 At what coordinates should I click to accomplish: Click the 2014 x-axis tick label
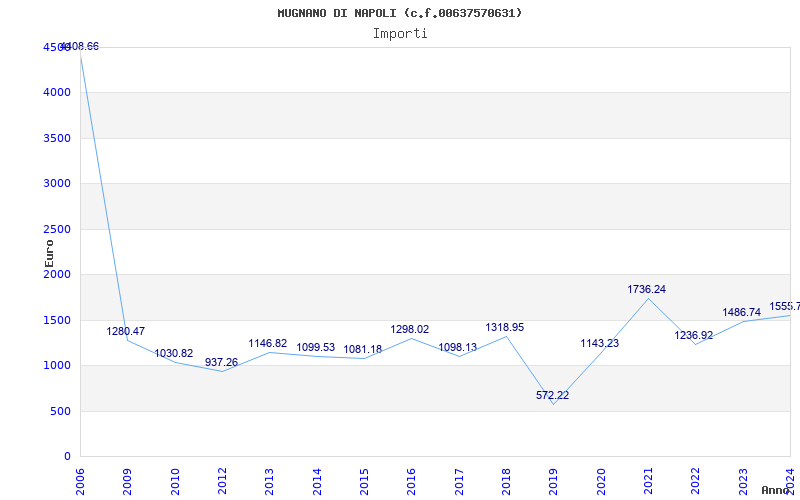click(x=317, y=482)
